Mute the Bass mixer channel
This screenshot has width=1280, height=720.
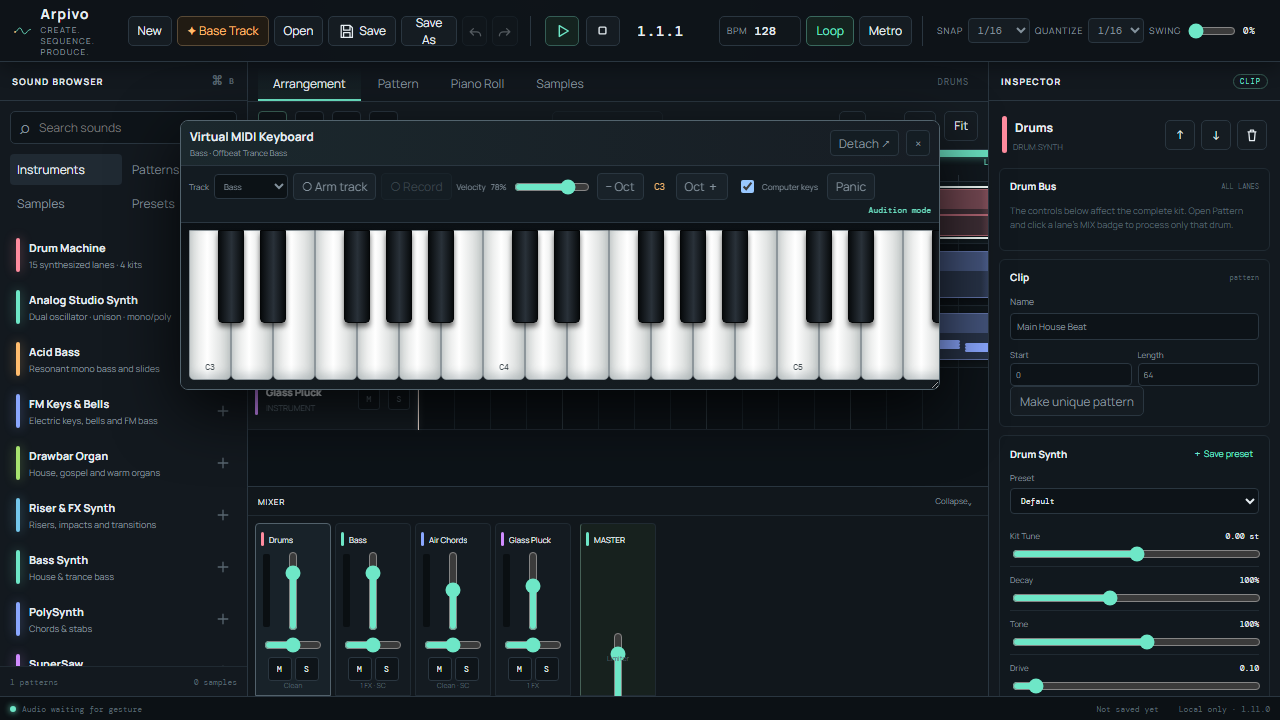[360, 668]
